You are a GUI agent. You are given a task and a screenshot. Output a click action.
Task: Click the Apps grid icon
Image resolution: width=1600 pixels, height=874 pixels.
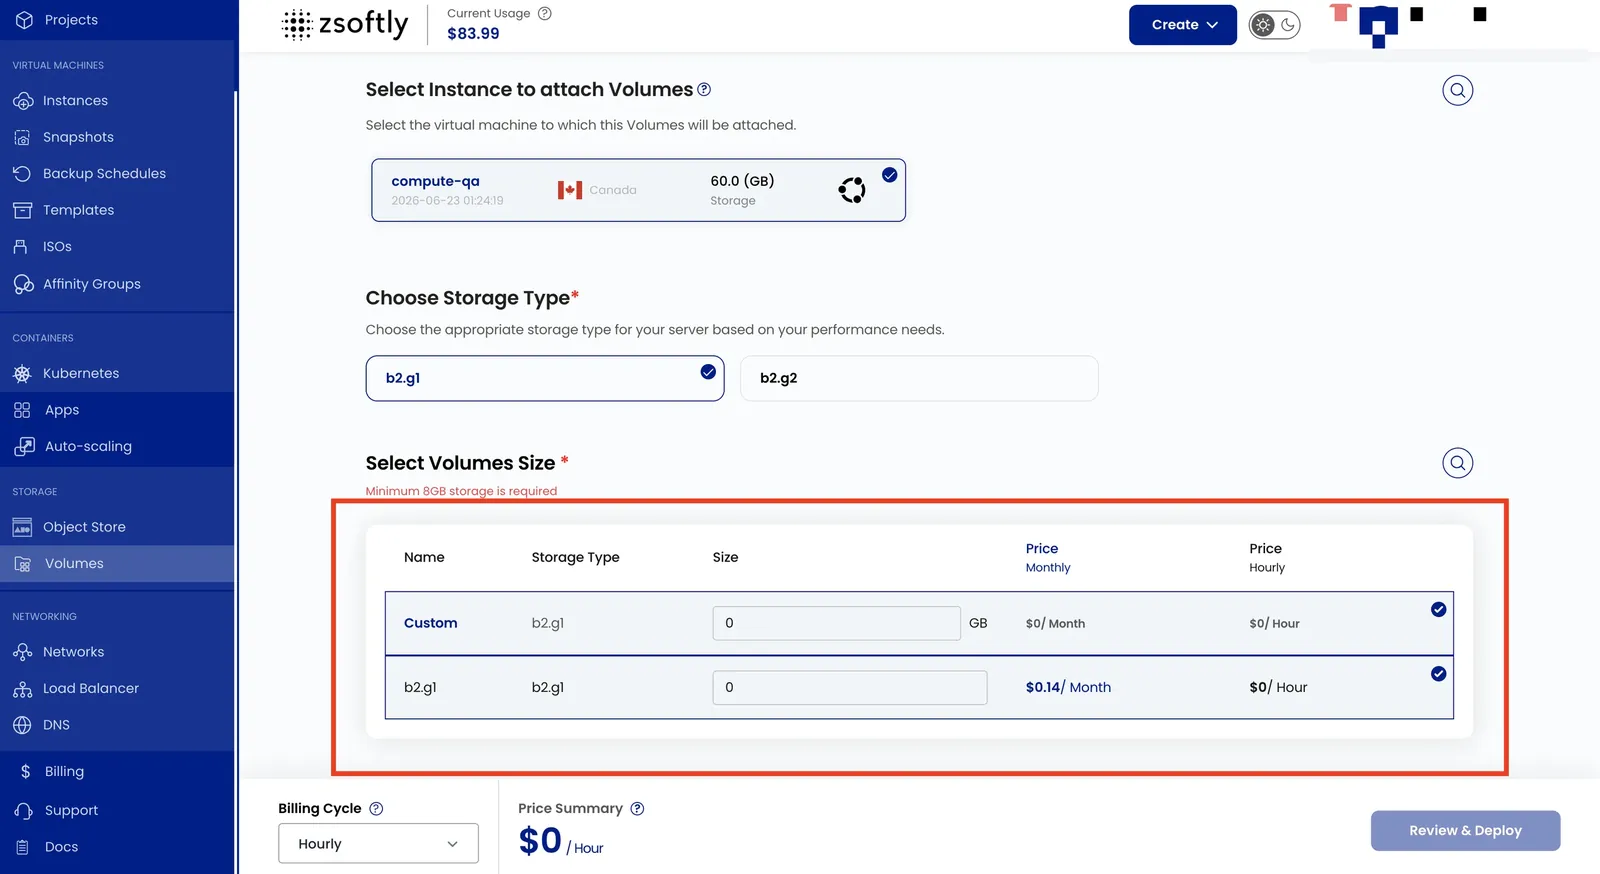[22, 410]
